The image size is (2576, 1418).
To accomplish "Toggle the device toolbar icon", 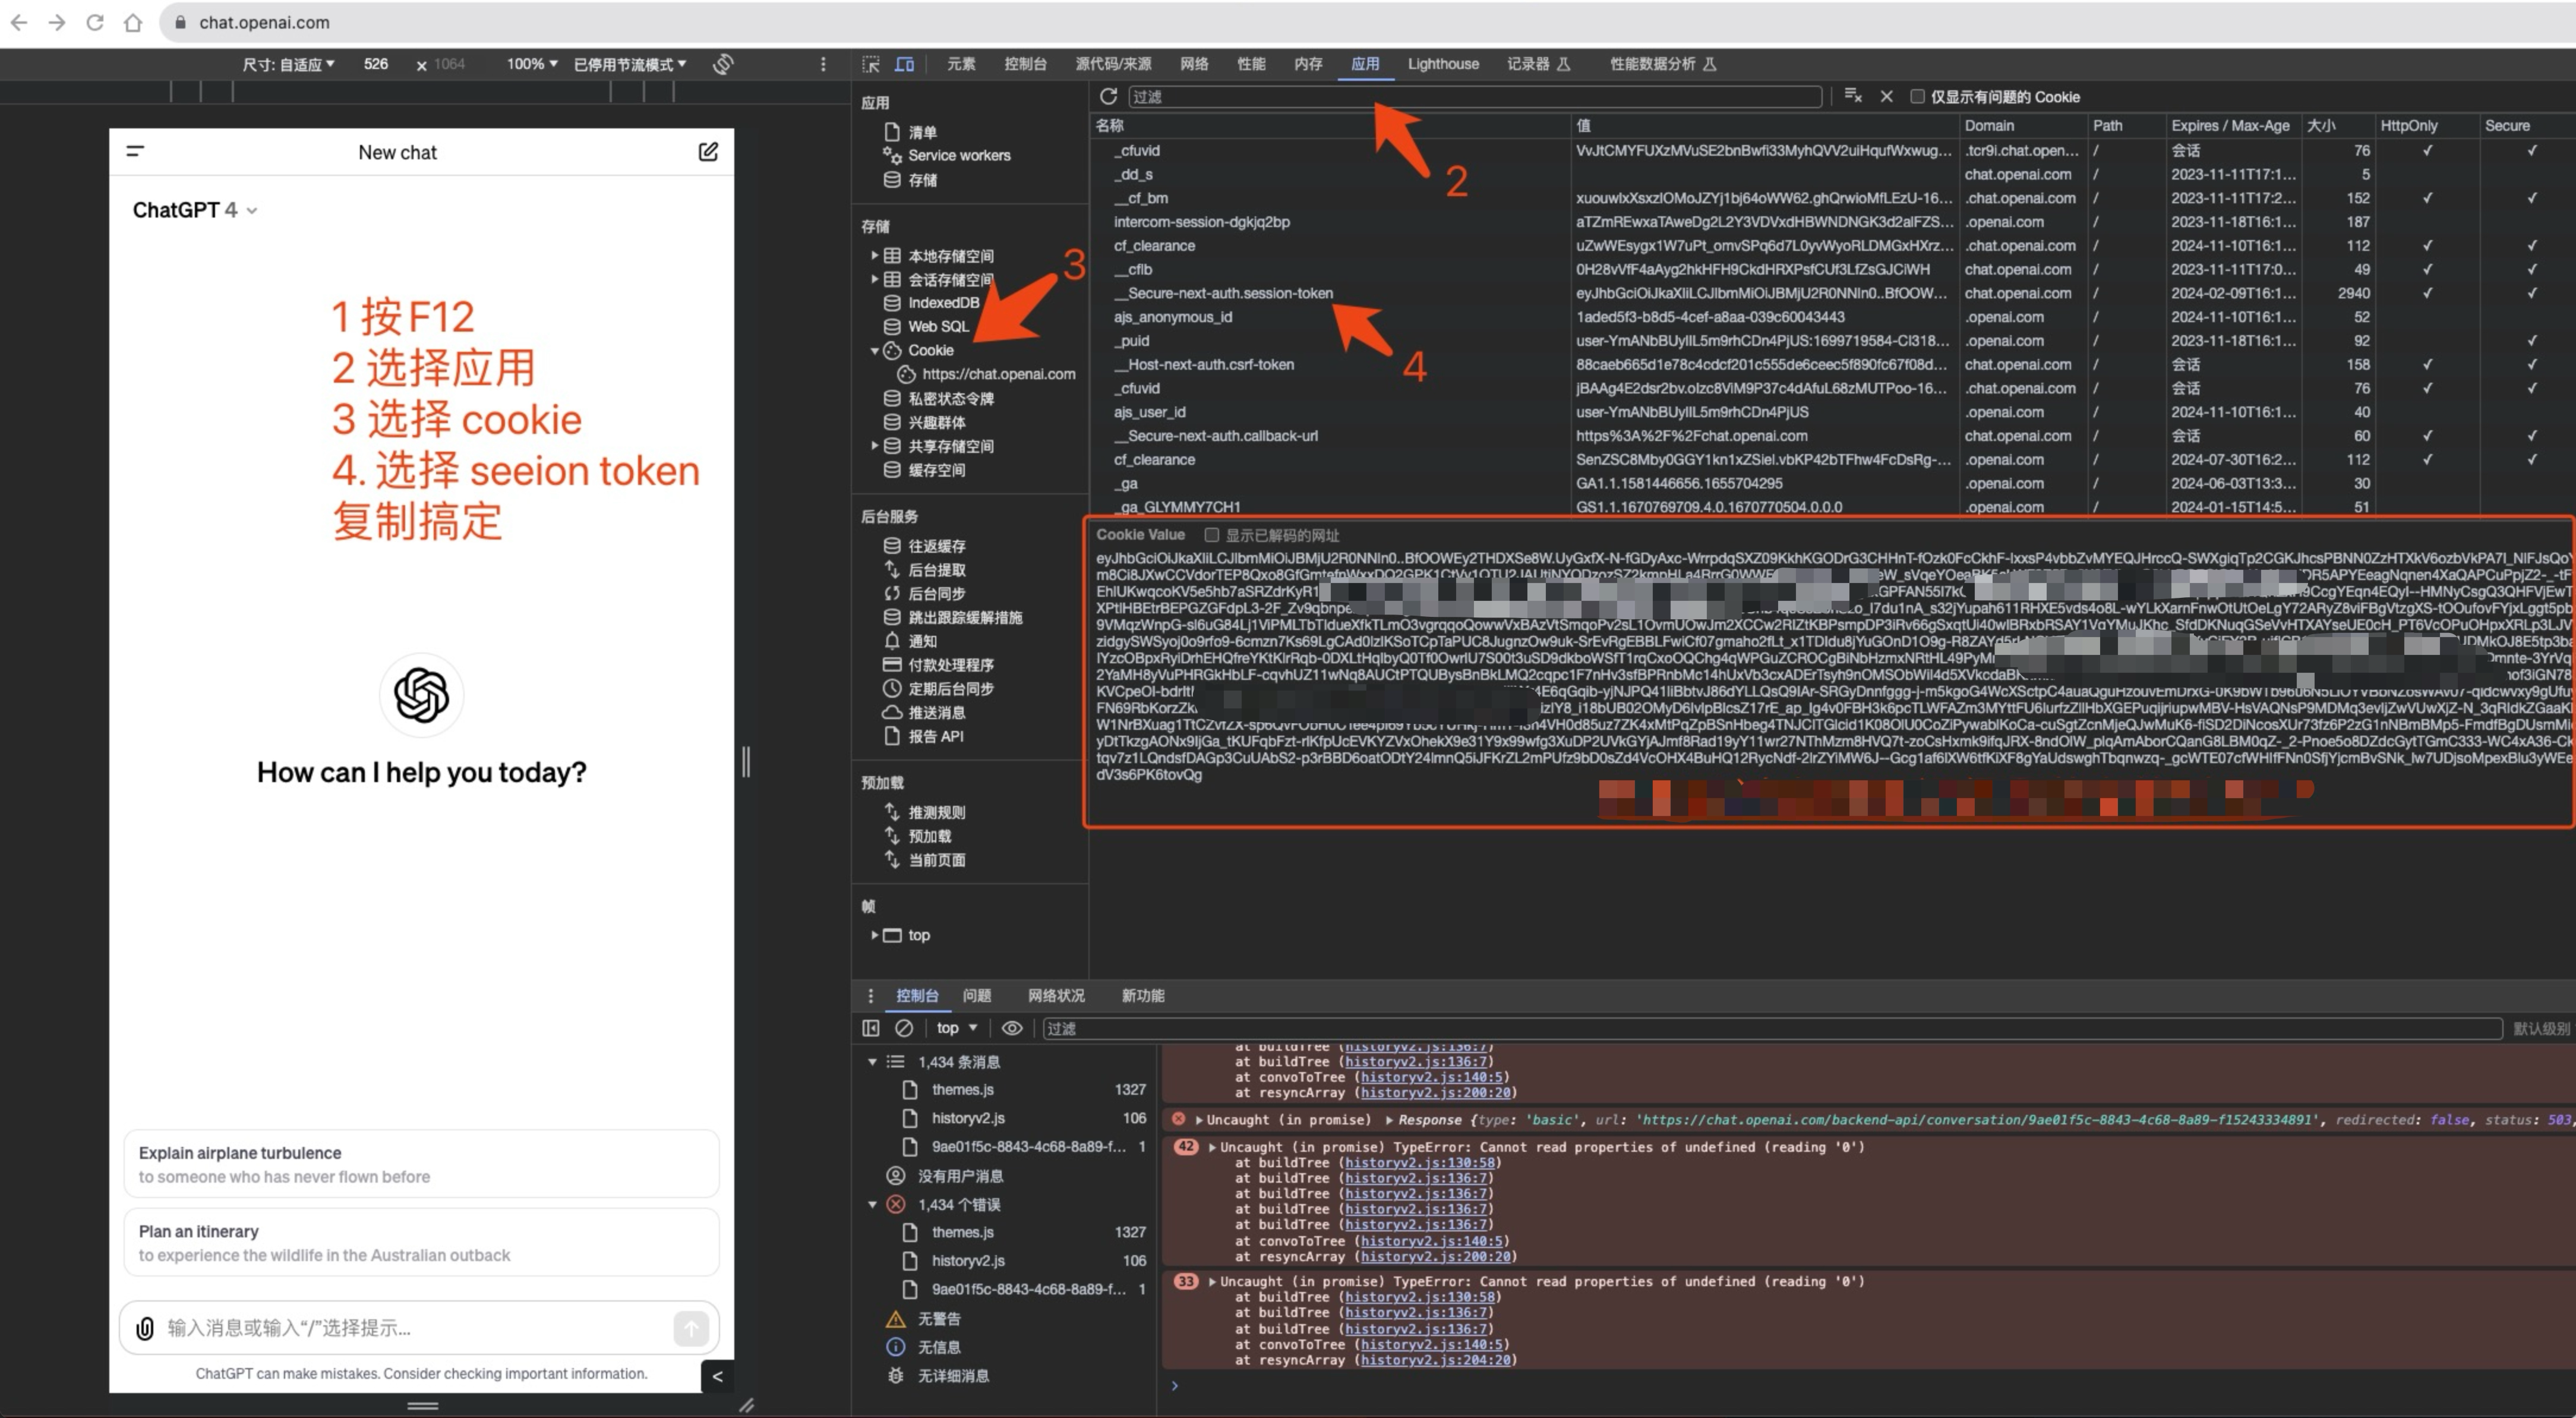I will (x=905, y=64).
